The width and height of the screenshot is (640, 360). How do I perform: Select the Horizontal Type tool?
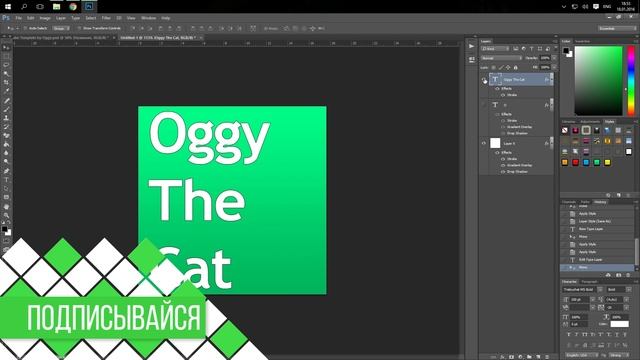pos(6,180)
